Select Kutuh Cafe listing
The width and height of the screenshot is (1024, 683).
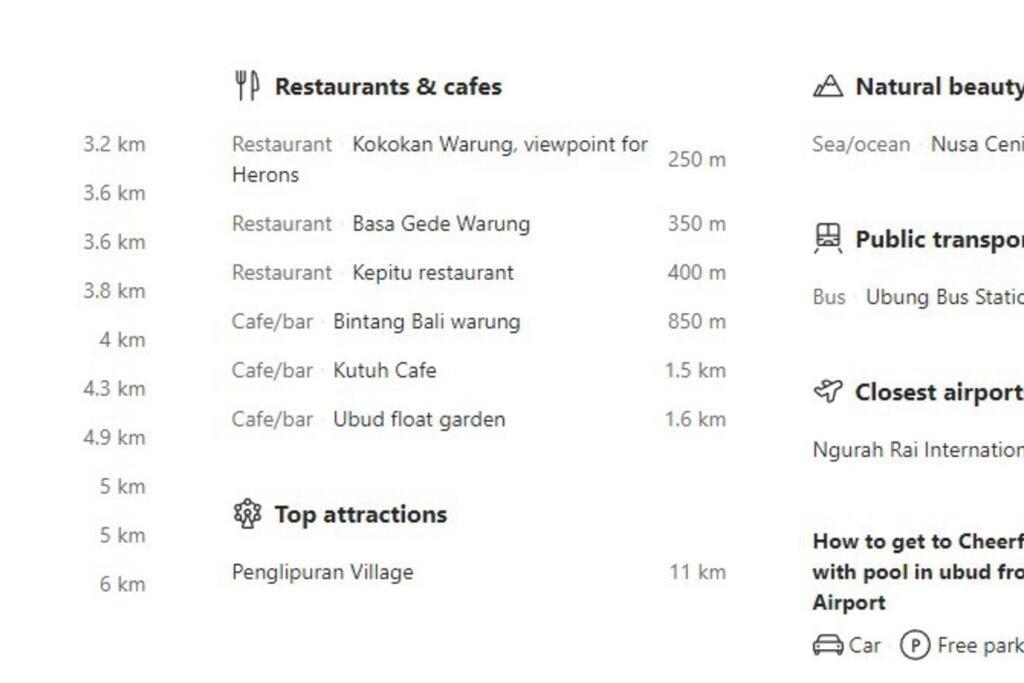point(479,370)
